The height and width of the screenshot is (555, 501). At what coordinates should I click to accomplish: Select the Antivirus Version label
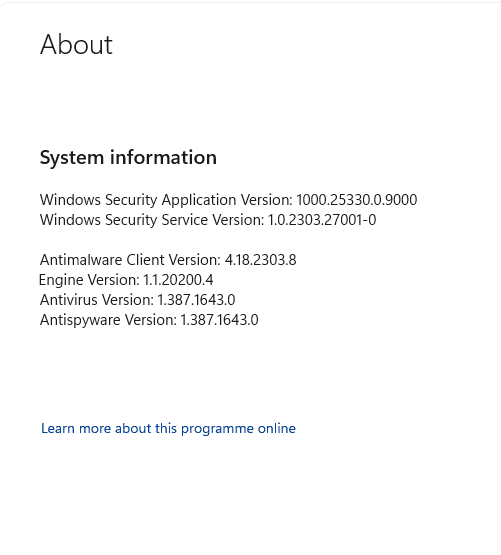97,300
